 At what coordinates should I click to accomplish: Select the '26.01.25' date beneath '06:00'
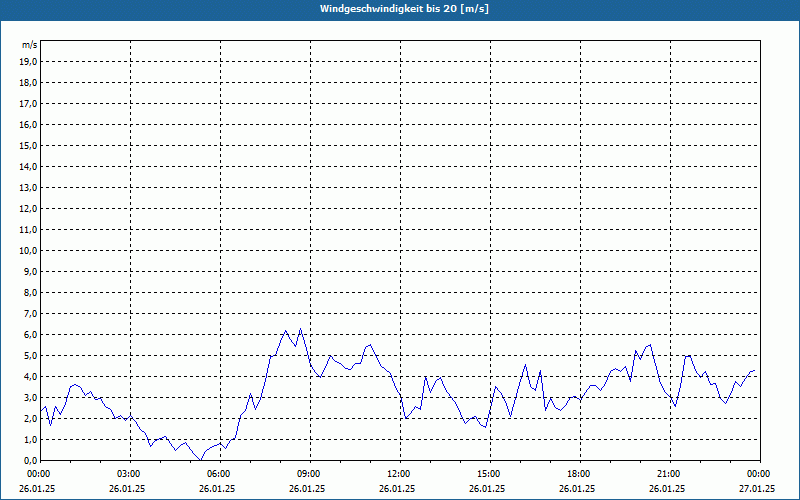[217, 488]
